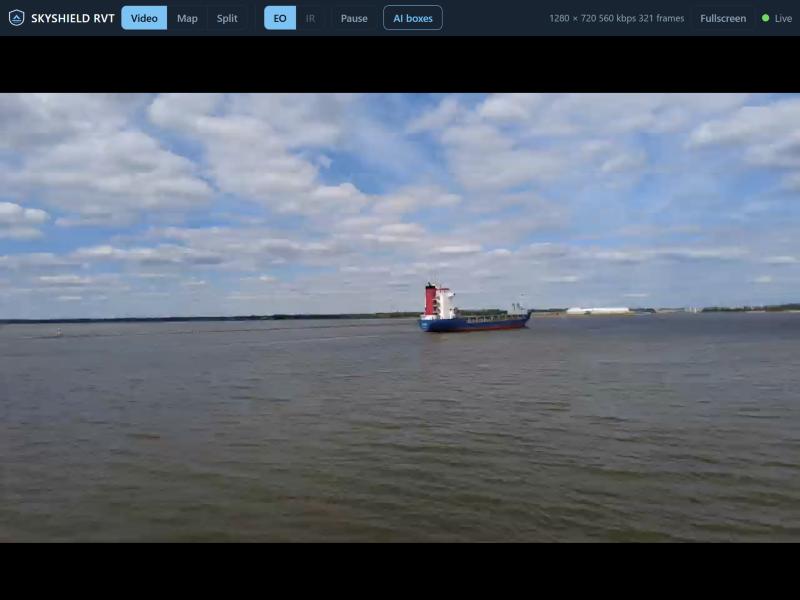Pause the live video feed
The width and height of the screenshot is (800, 600).
click(x=354, y=18)
